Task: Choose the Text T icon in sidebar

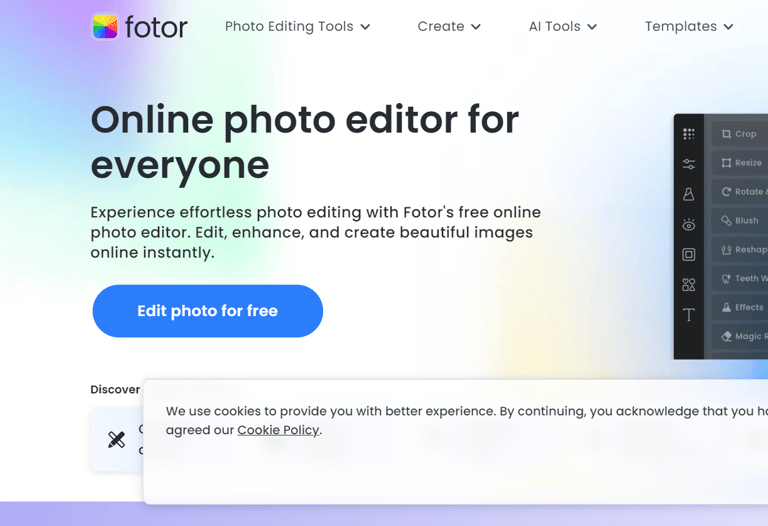Action: coord(689,314)
